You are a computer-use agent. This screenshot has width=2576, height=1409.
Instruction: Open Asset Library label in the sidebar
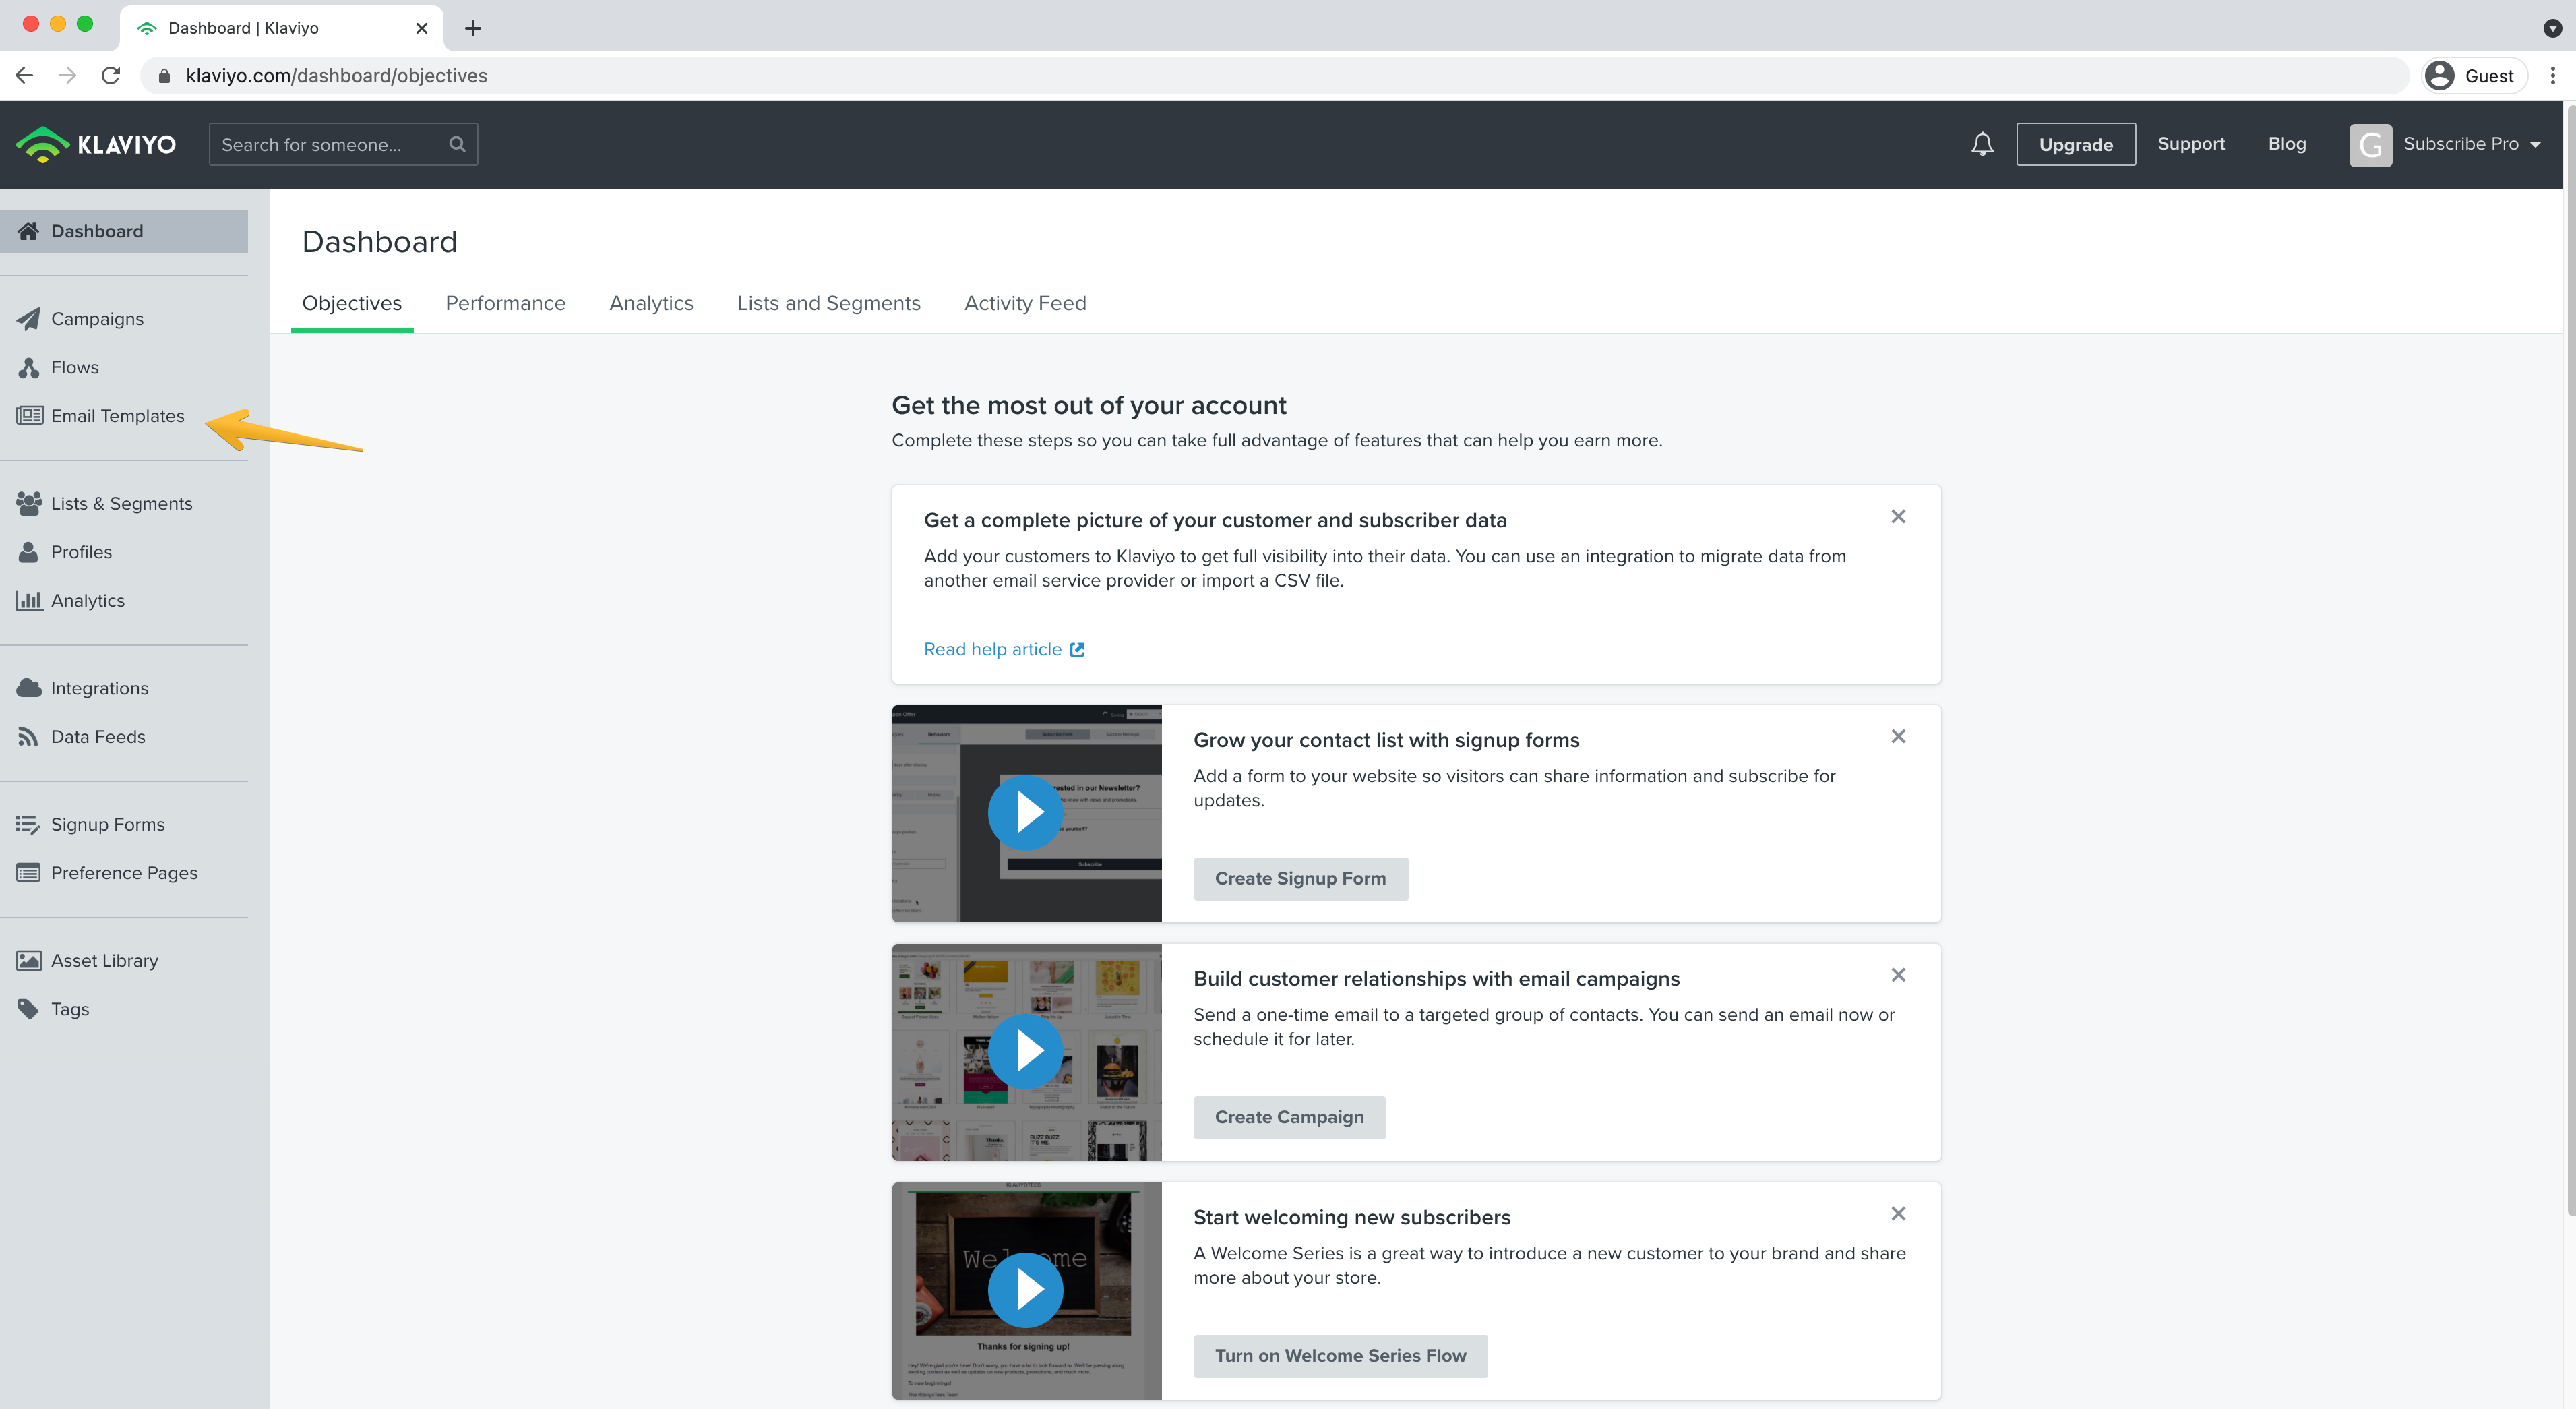[105, 960]
